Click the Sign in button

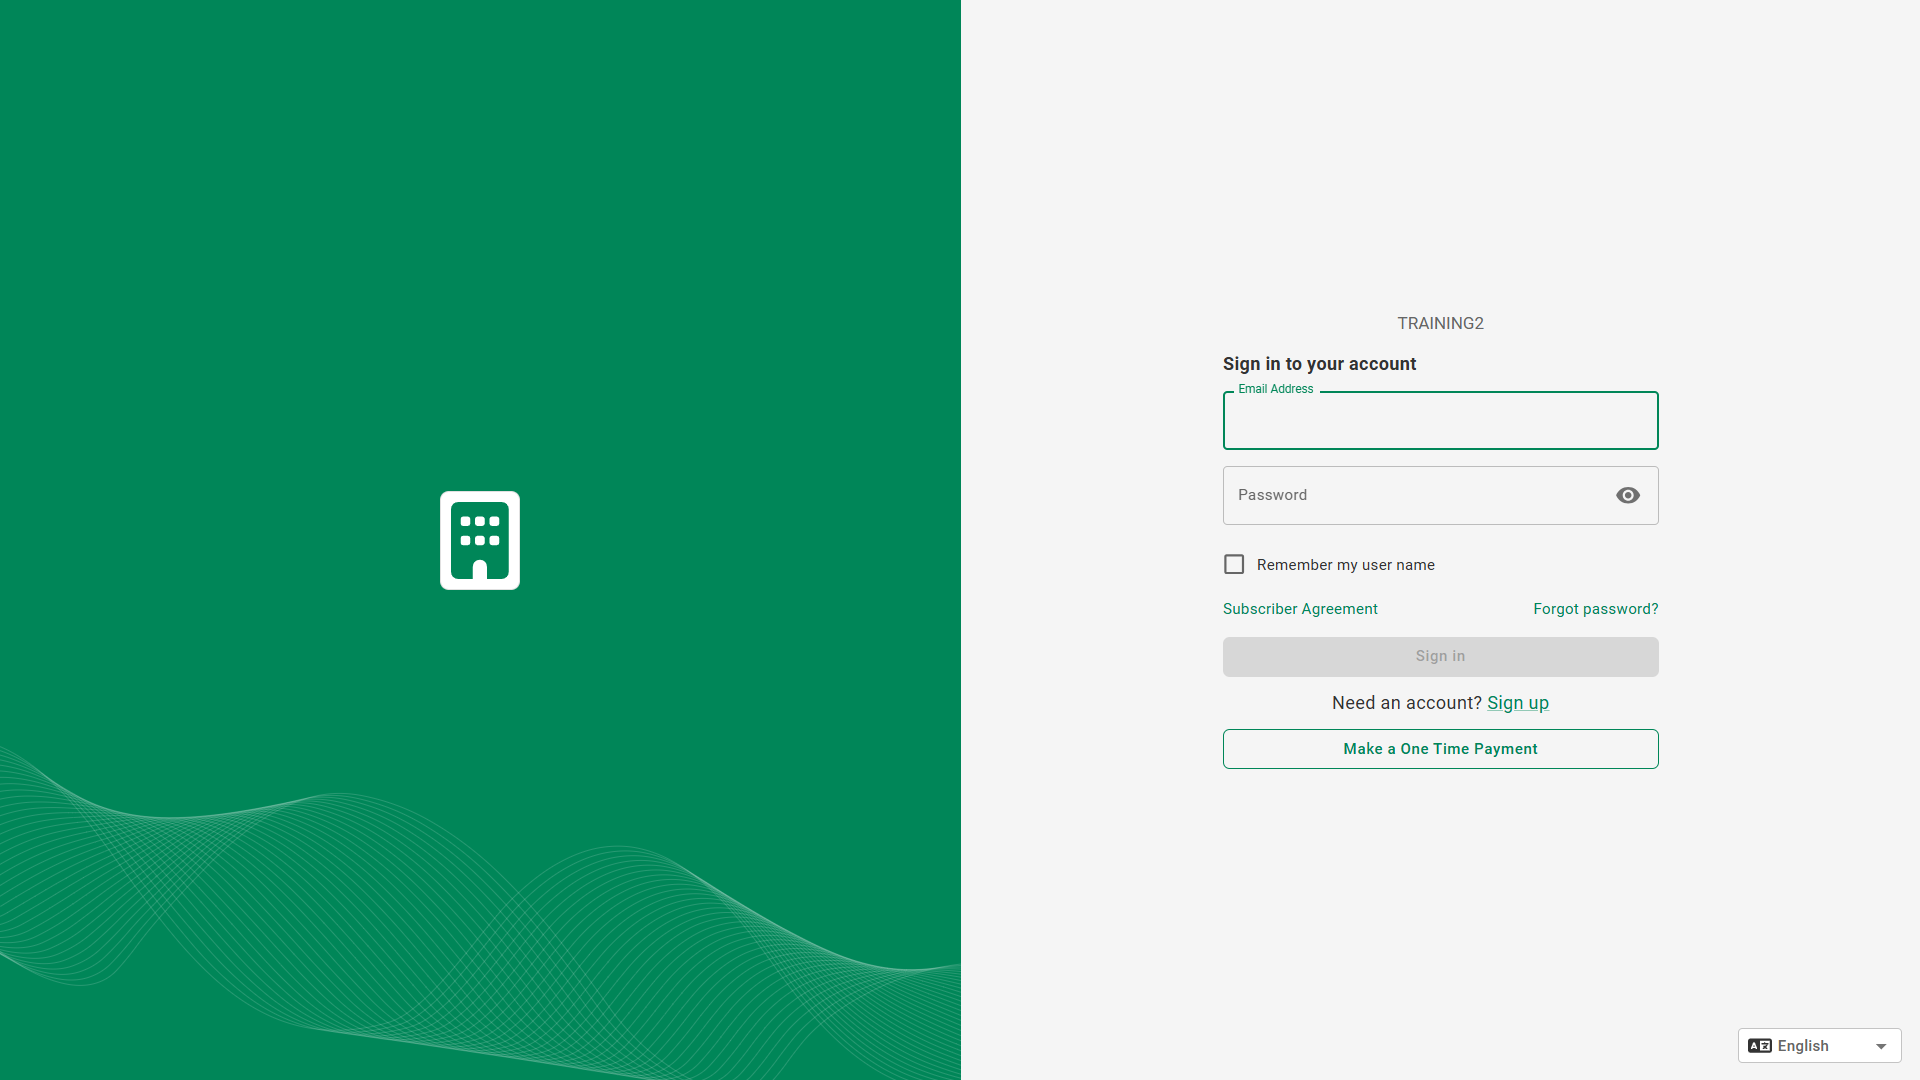pos(1440,657)
